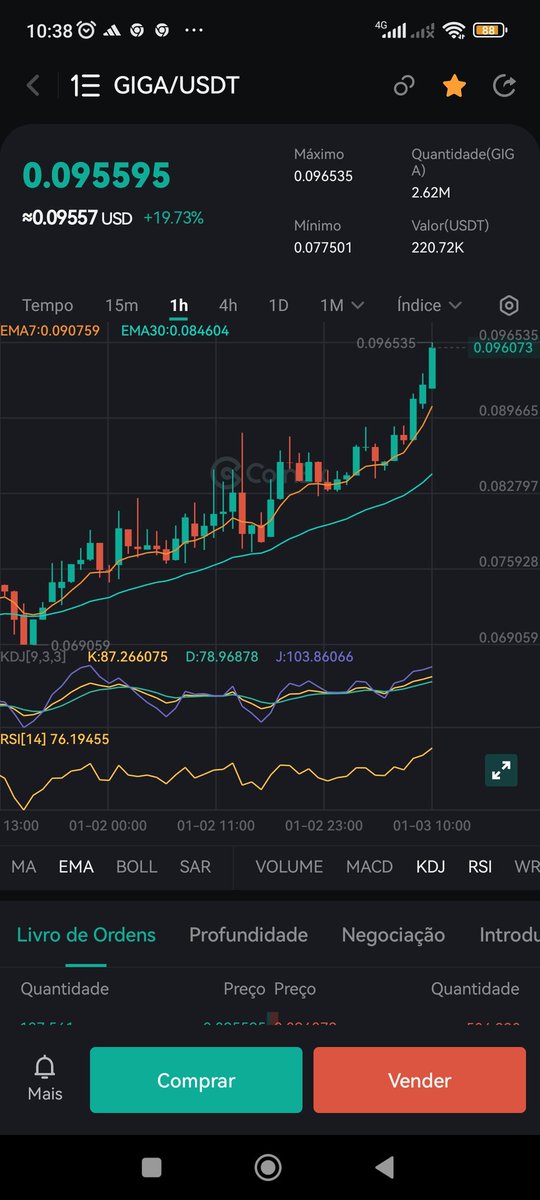Tap the 0.096073 current price tag on axis
540x1200 pixels.
pyautogui.click(x=505, y=348)
